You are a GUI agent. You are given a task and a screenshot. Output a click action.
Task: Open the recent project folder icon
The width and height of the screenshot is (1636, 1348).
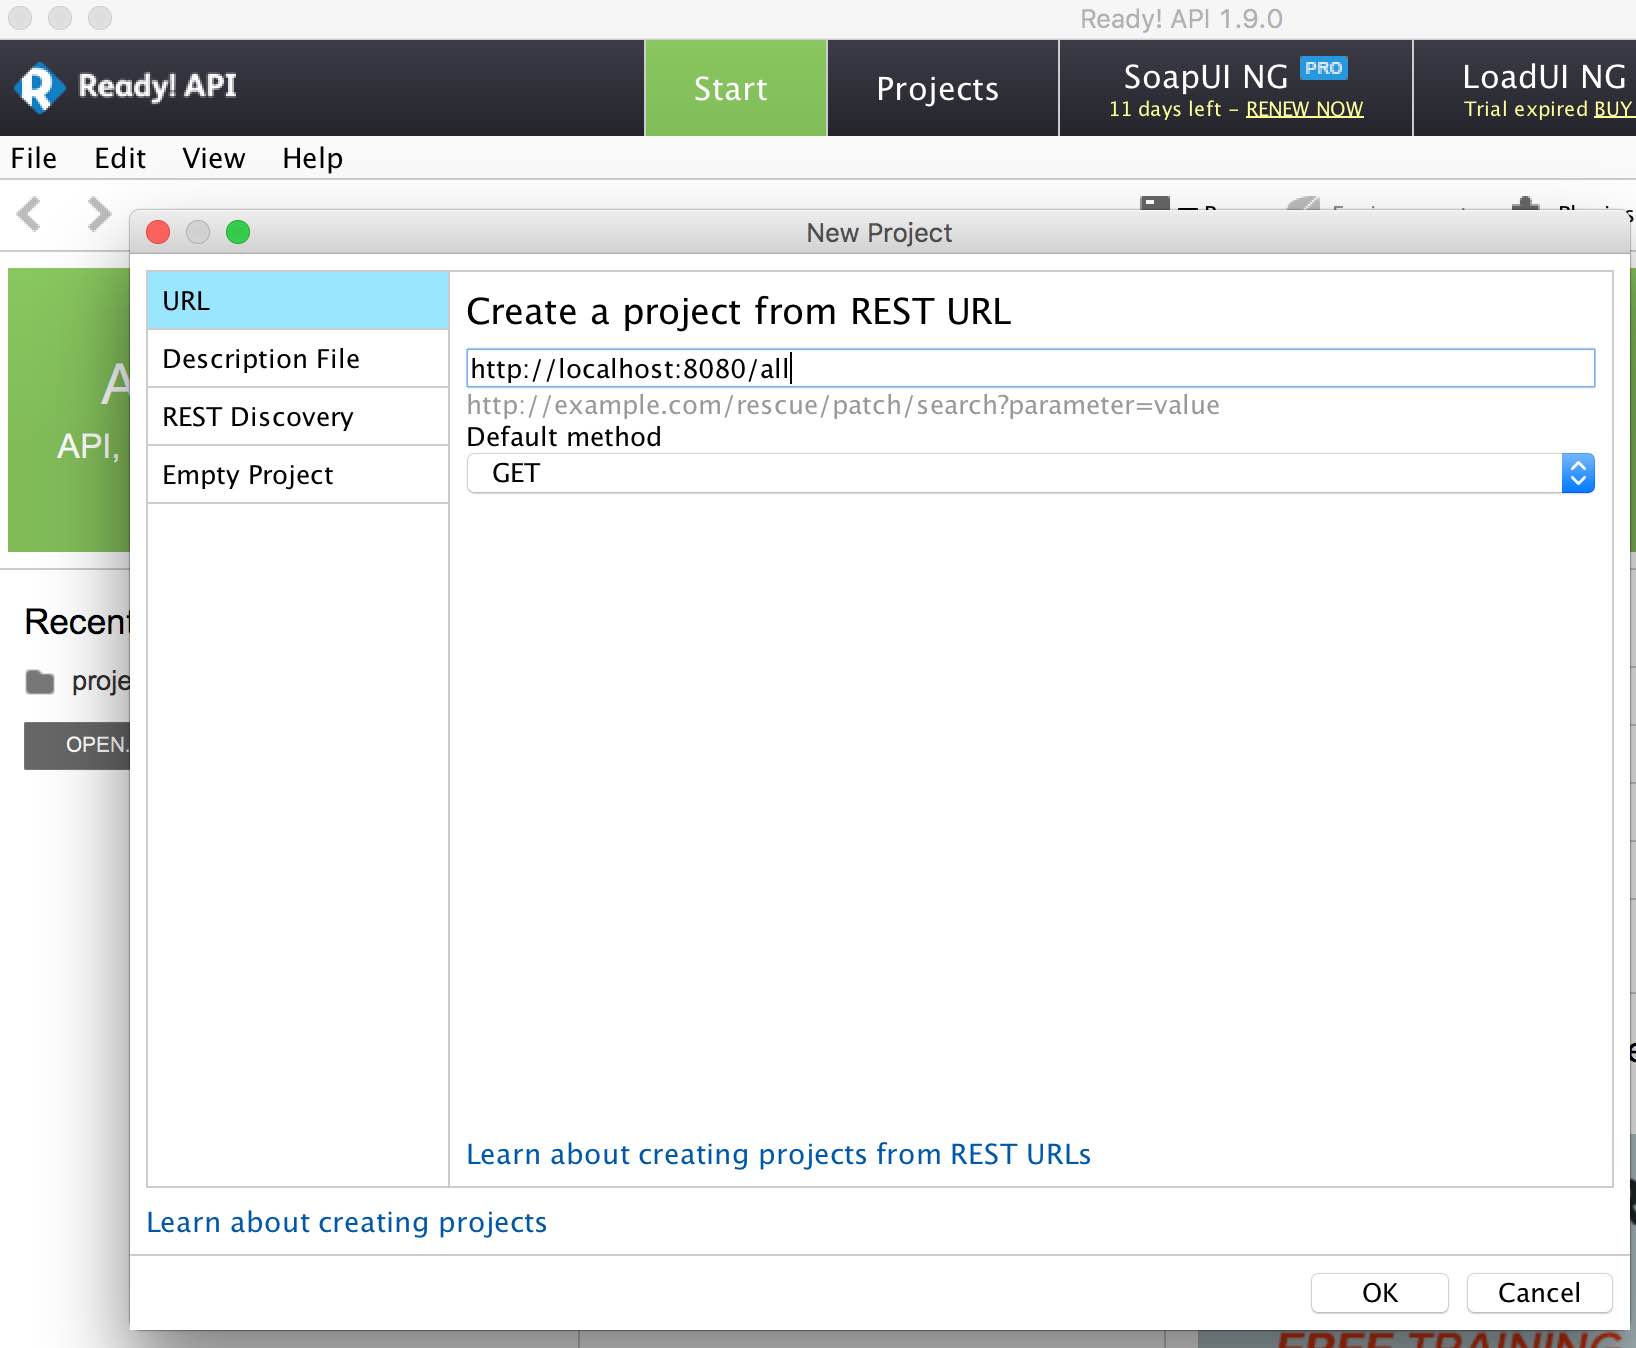[x=40, y=681]
